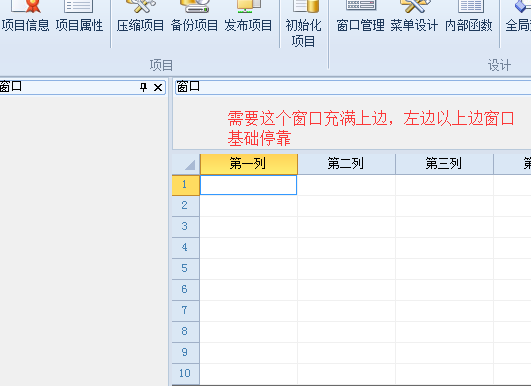Select row header 3
This screenshot has width=531, height=386.
pyautogui.click(x=186, y=227)
